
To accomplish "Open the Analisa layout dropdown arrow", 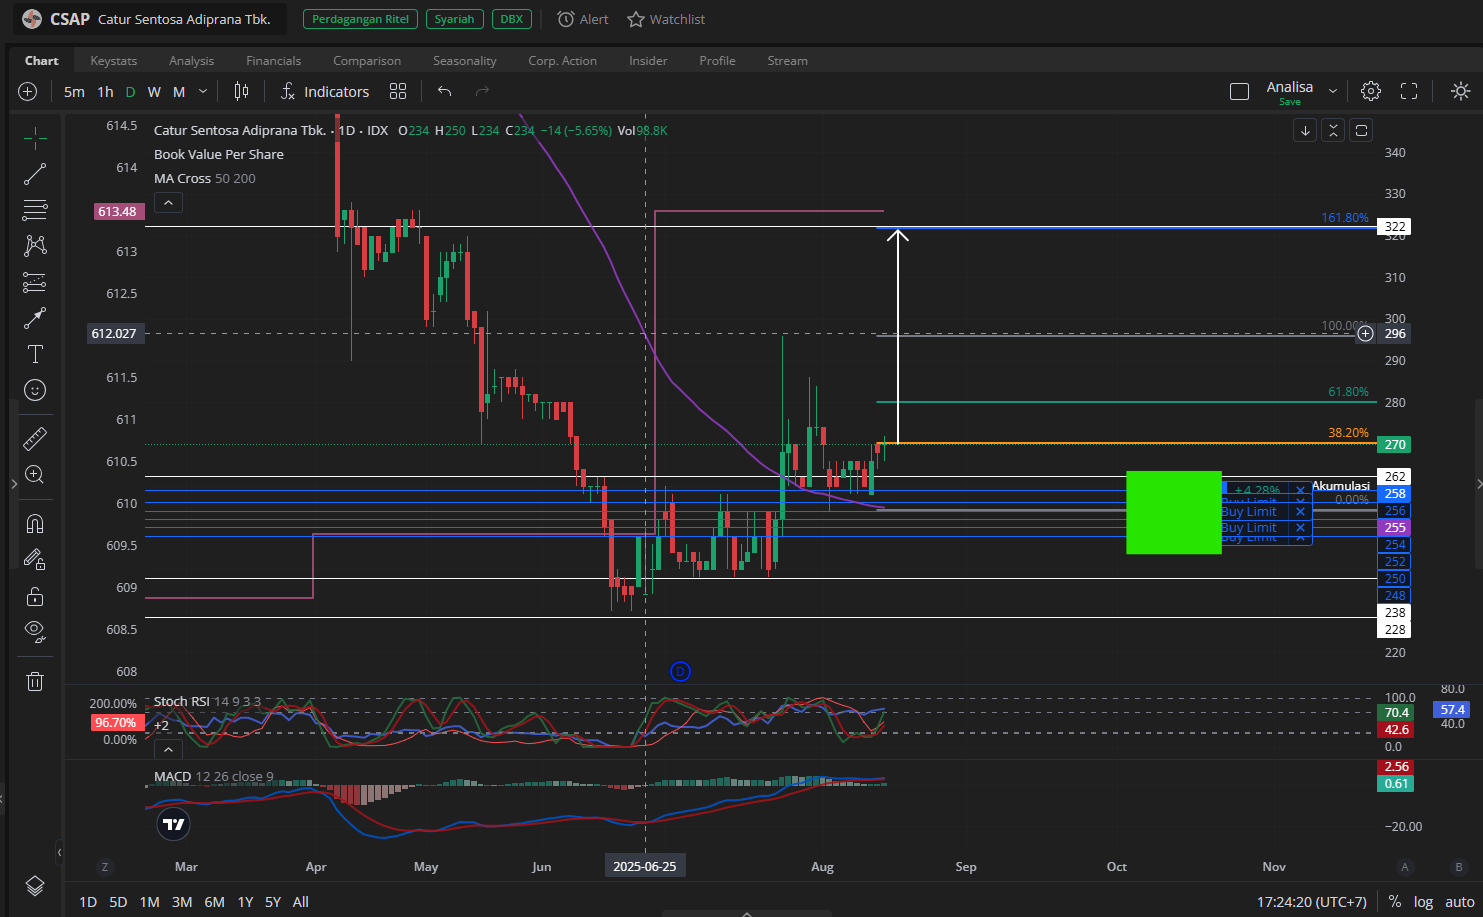I will pos(1332,91).
